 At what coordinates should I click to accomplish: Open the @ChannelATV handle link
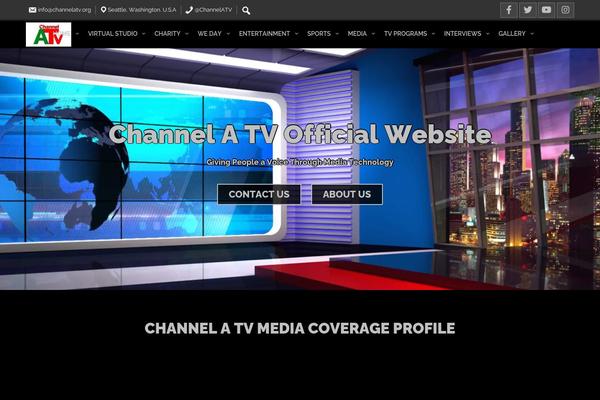click(x=213, y=10)
